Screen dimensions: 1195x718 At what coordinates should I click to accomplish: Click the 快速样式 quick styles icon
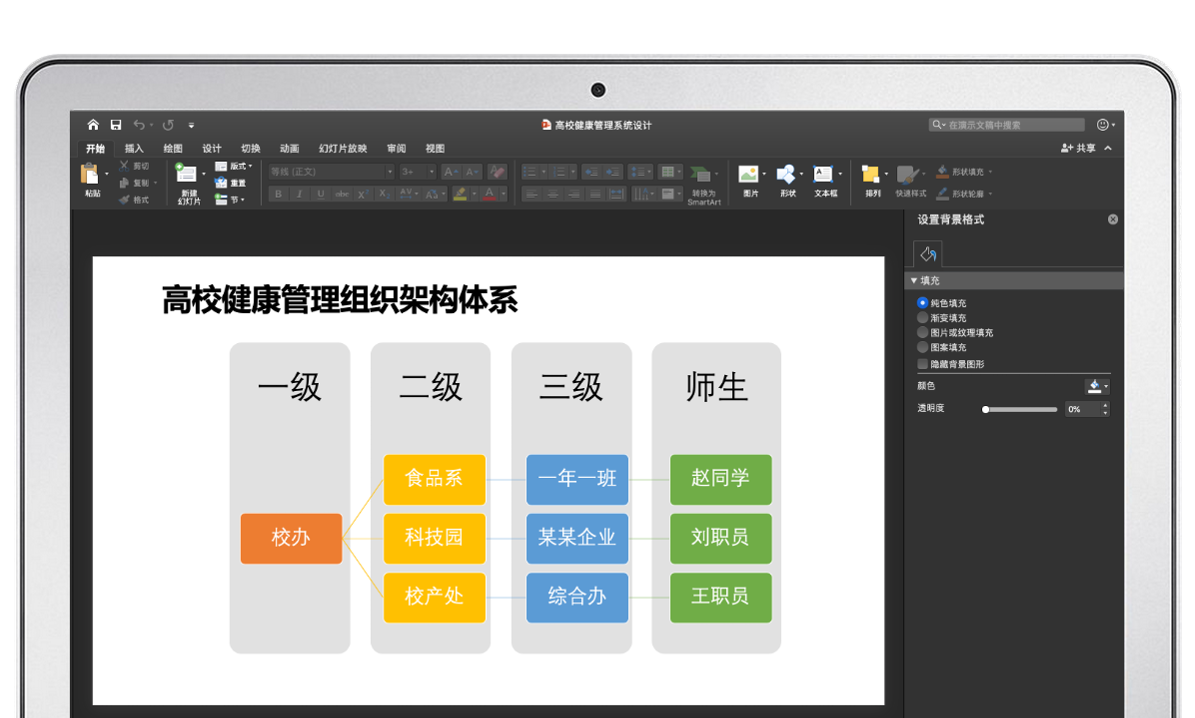[906, 175]
